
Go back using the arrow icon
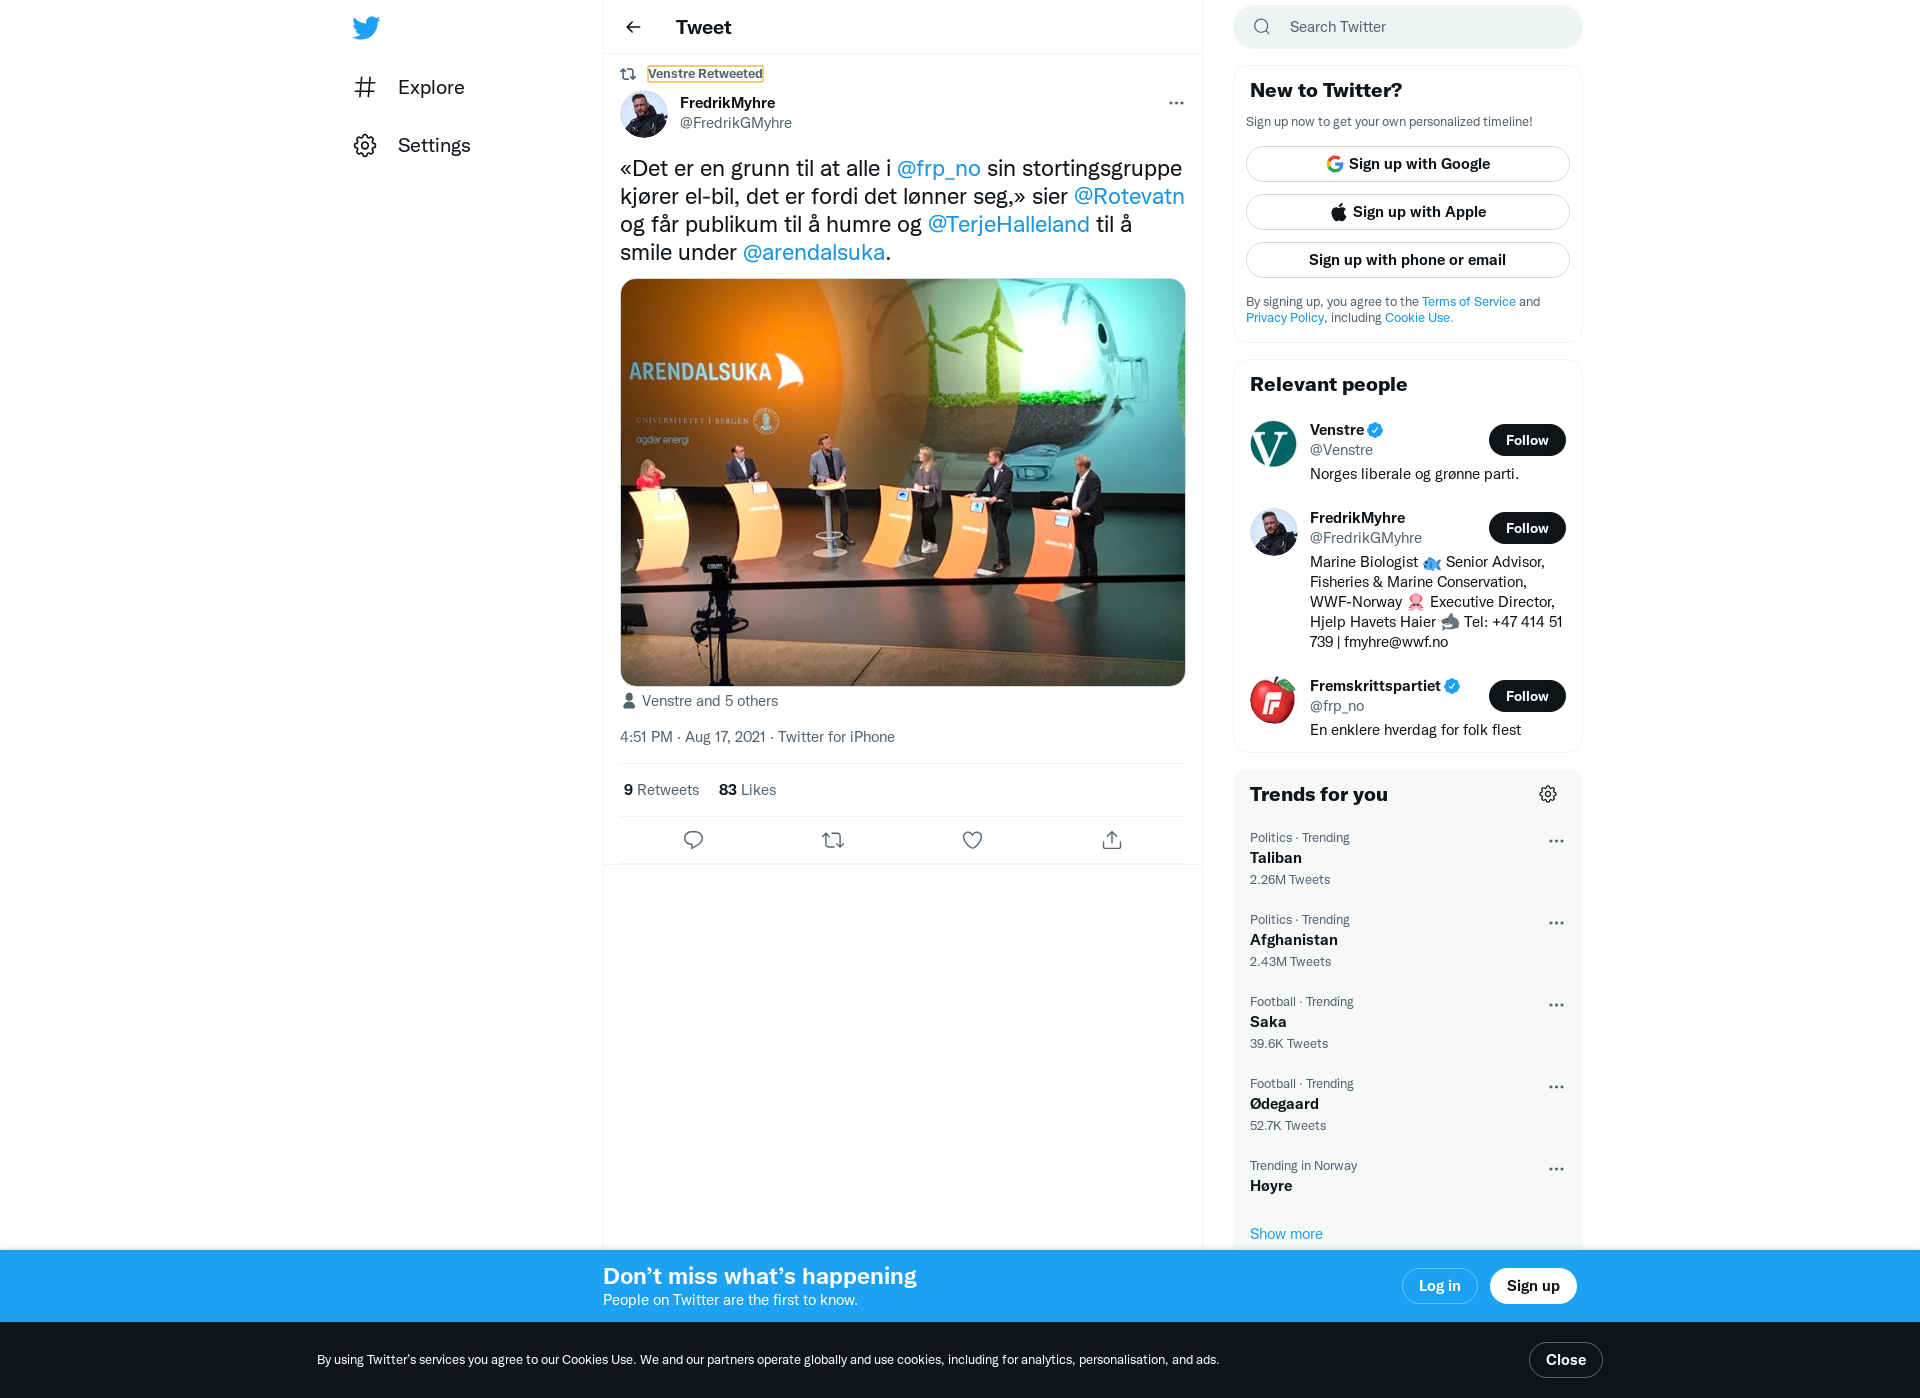(x=633, y=27)
